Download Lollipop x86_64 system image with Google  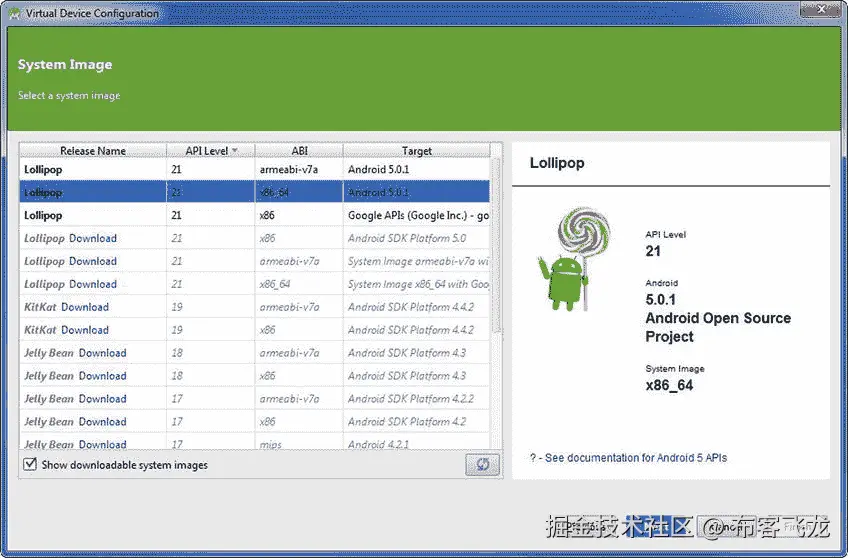coord(92,284)
